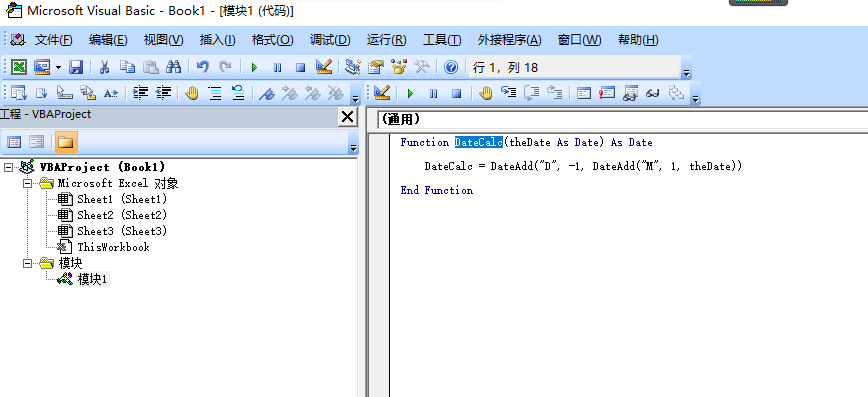
Task: Select Sheet2 (Sheet2) in project tree
Action: point(122,215)
